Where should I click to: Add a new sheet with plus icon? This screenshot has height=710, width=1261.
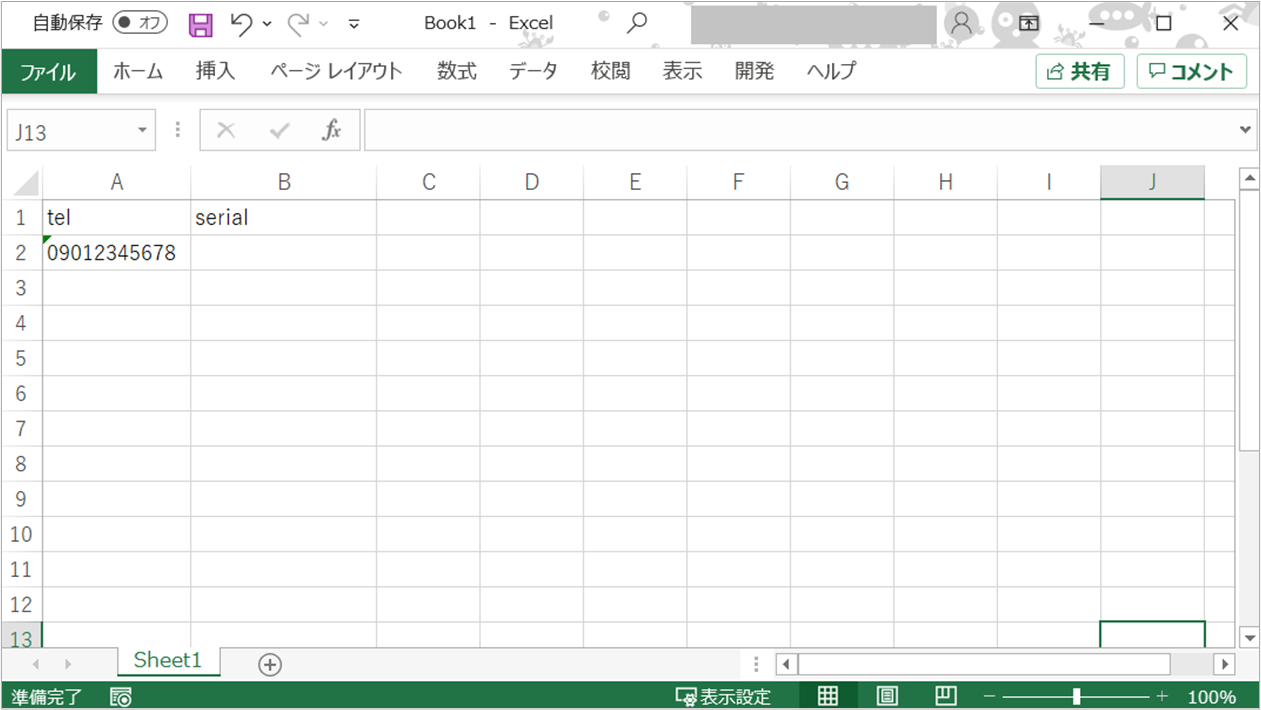pyautogui.click(x=269, y=665)
